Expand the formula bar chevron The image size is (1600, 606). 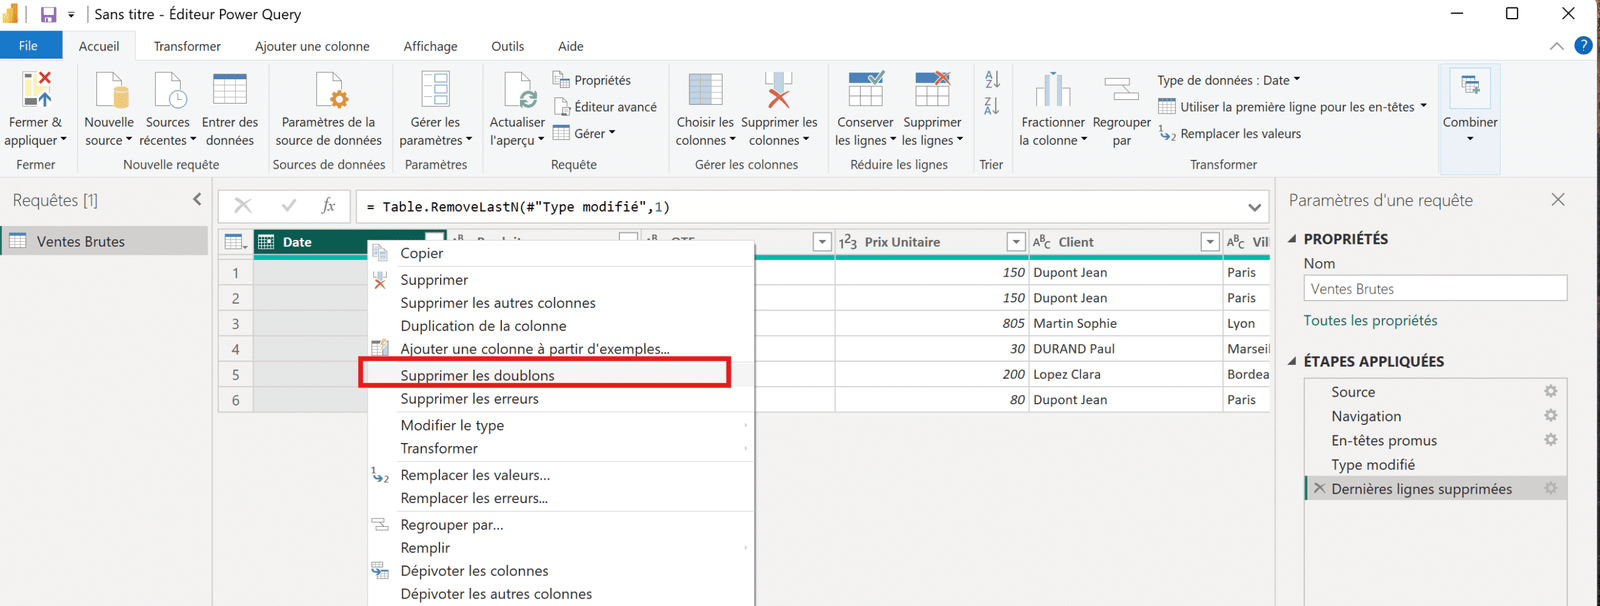[1254, 207]
